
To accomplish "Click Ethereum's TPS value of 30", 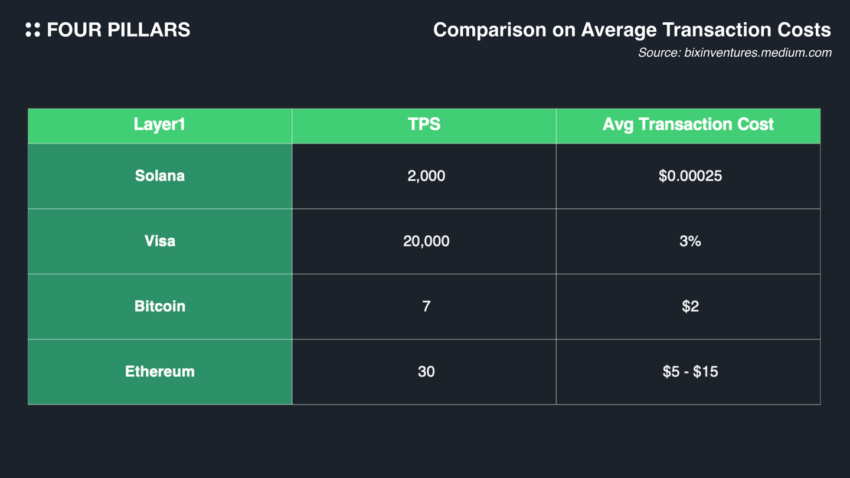I will pyautogui.click(x=424, y=371).
